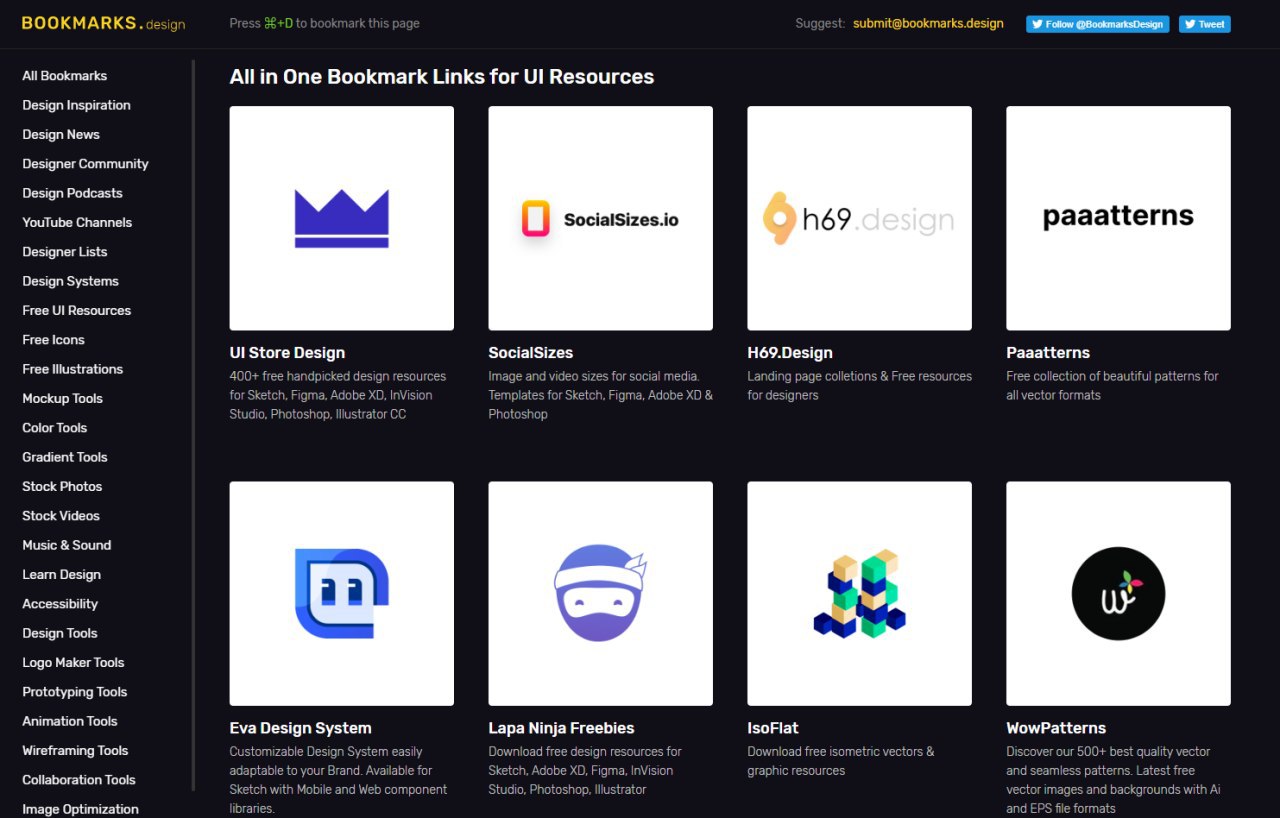The width and height of the screenshot is (1280, 818).
Task: Open the Stock Photos category
Action: pos(62,486)
